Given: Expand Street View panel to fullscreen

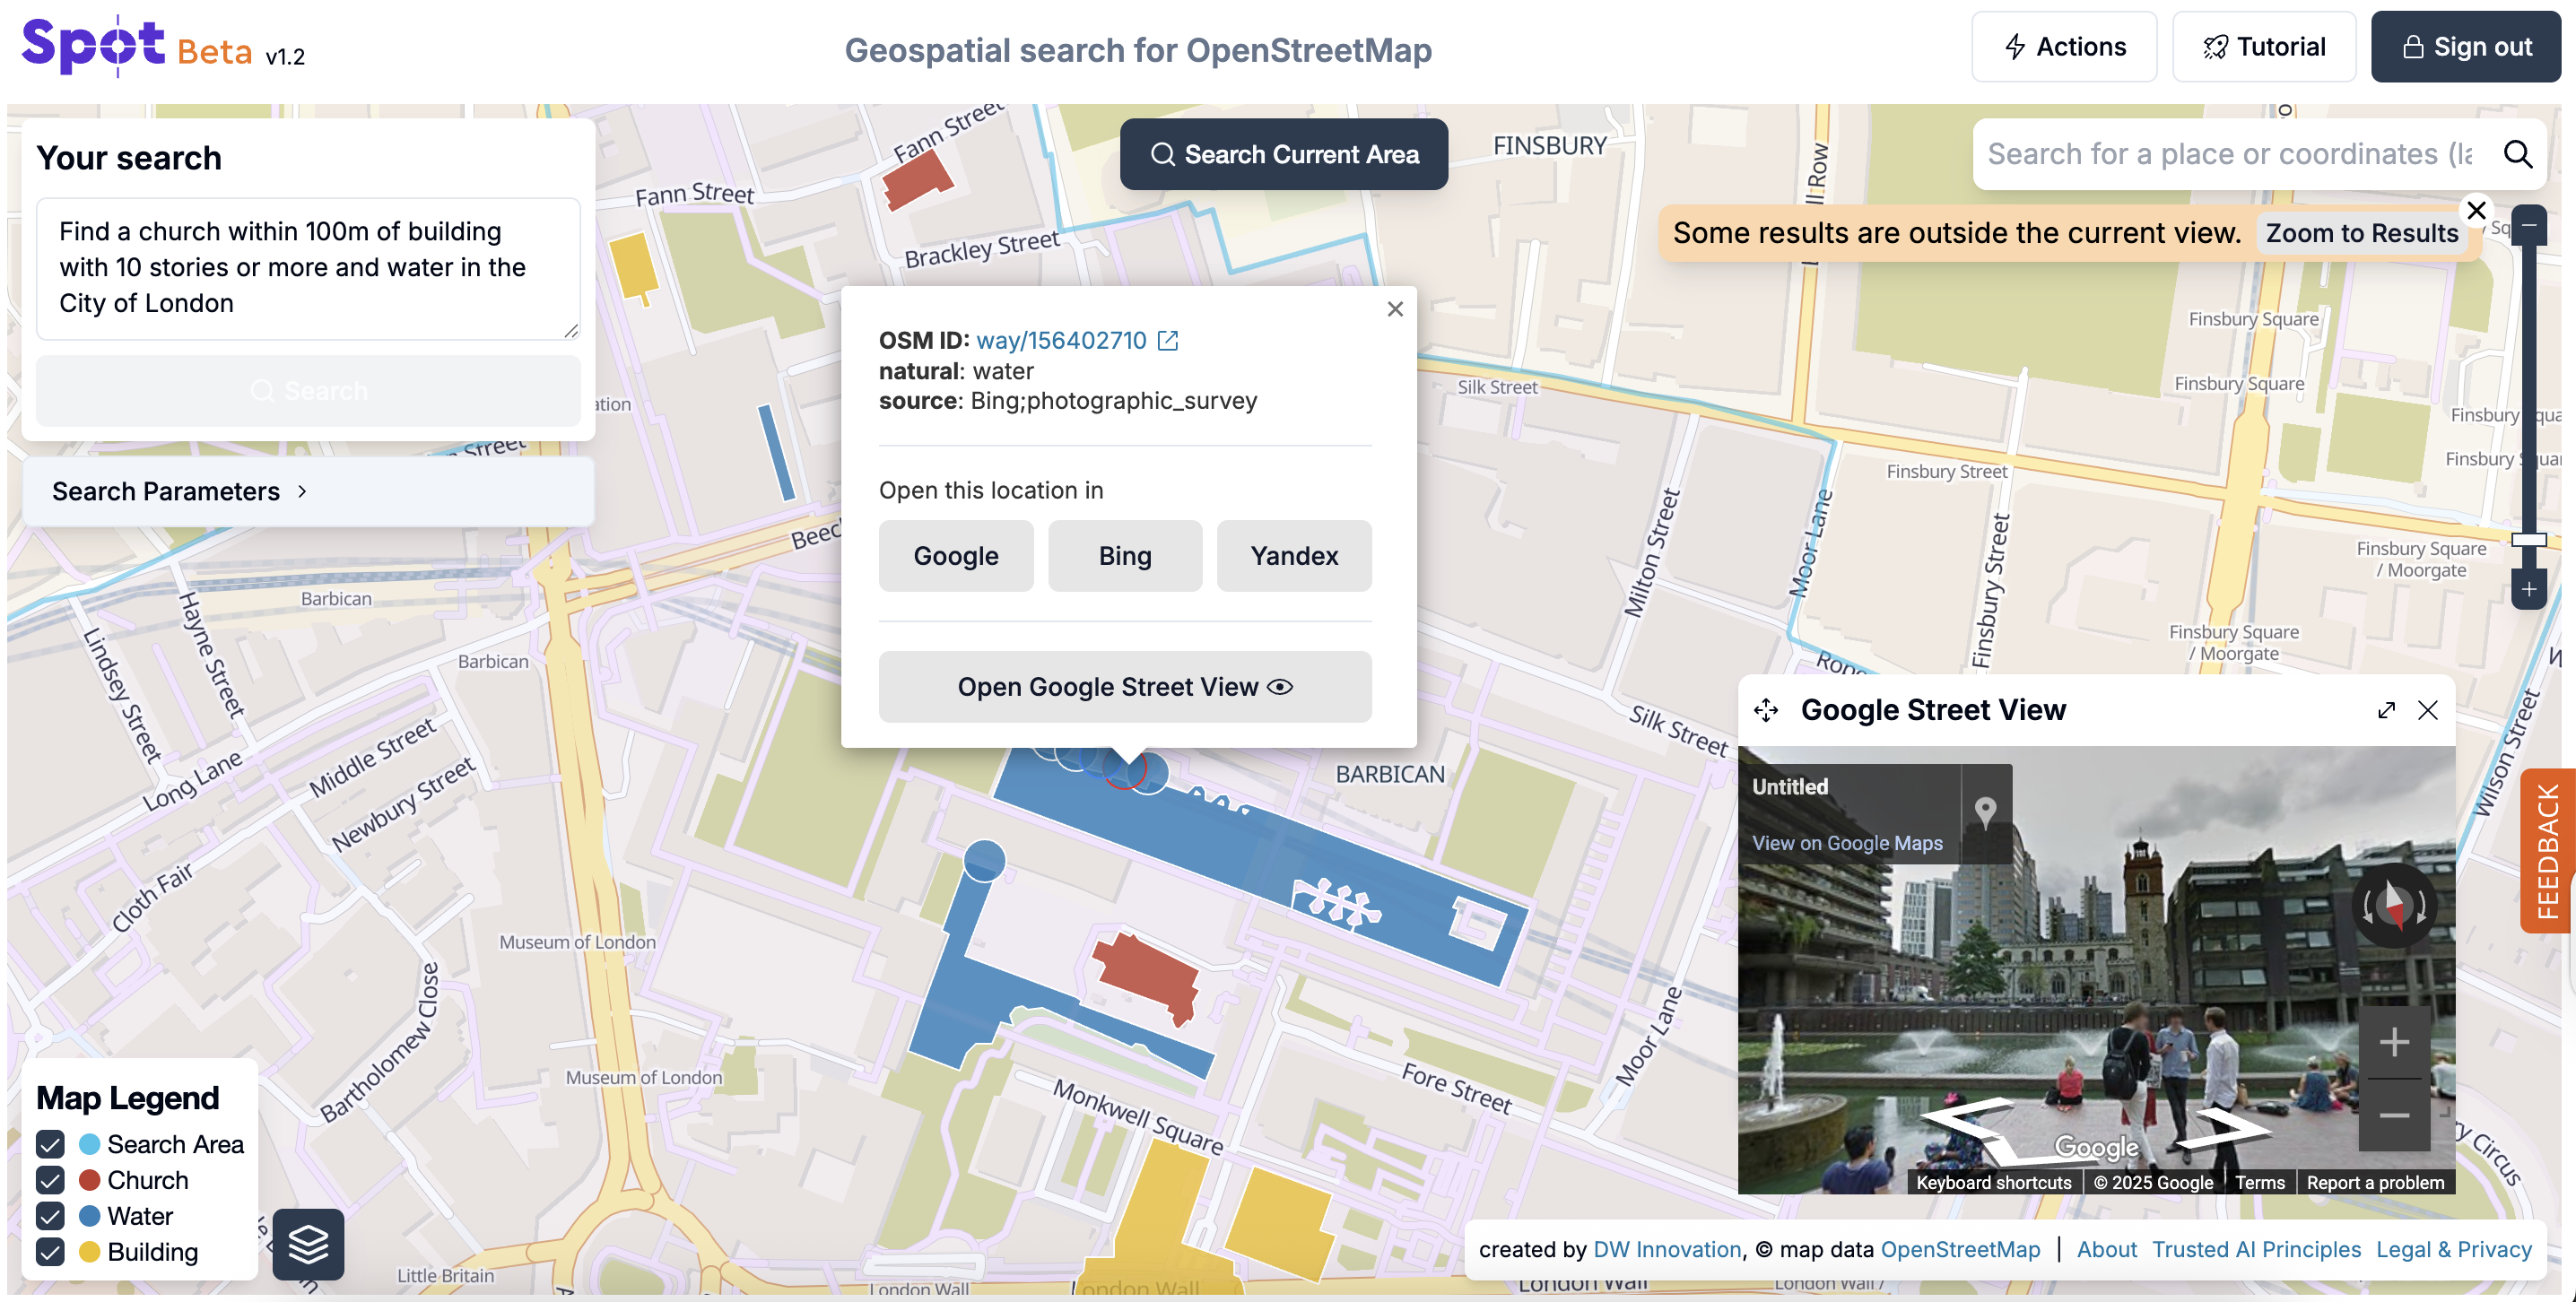Looking at the screenshot, I should pyautogui.click(x=2386, y=710).
